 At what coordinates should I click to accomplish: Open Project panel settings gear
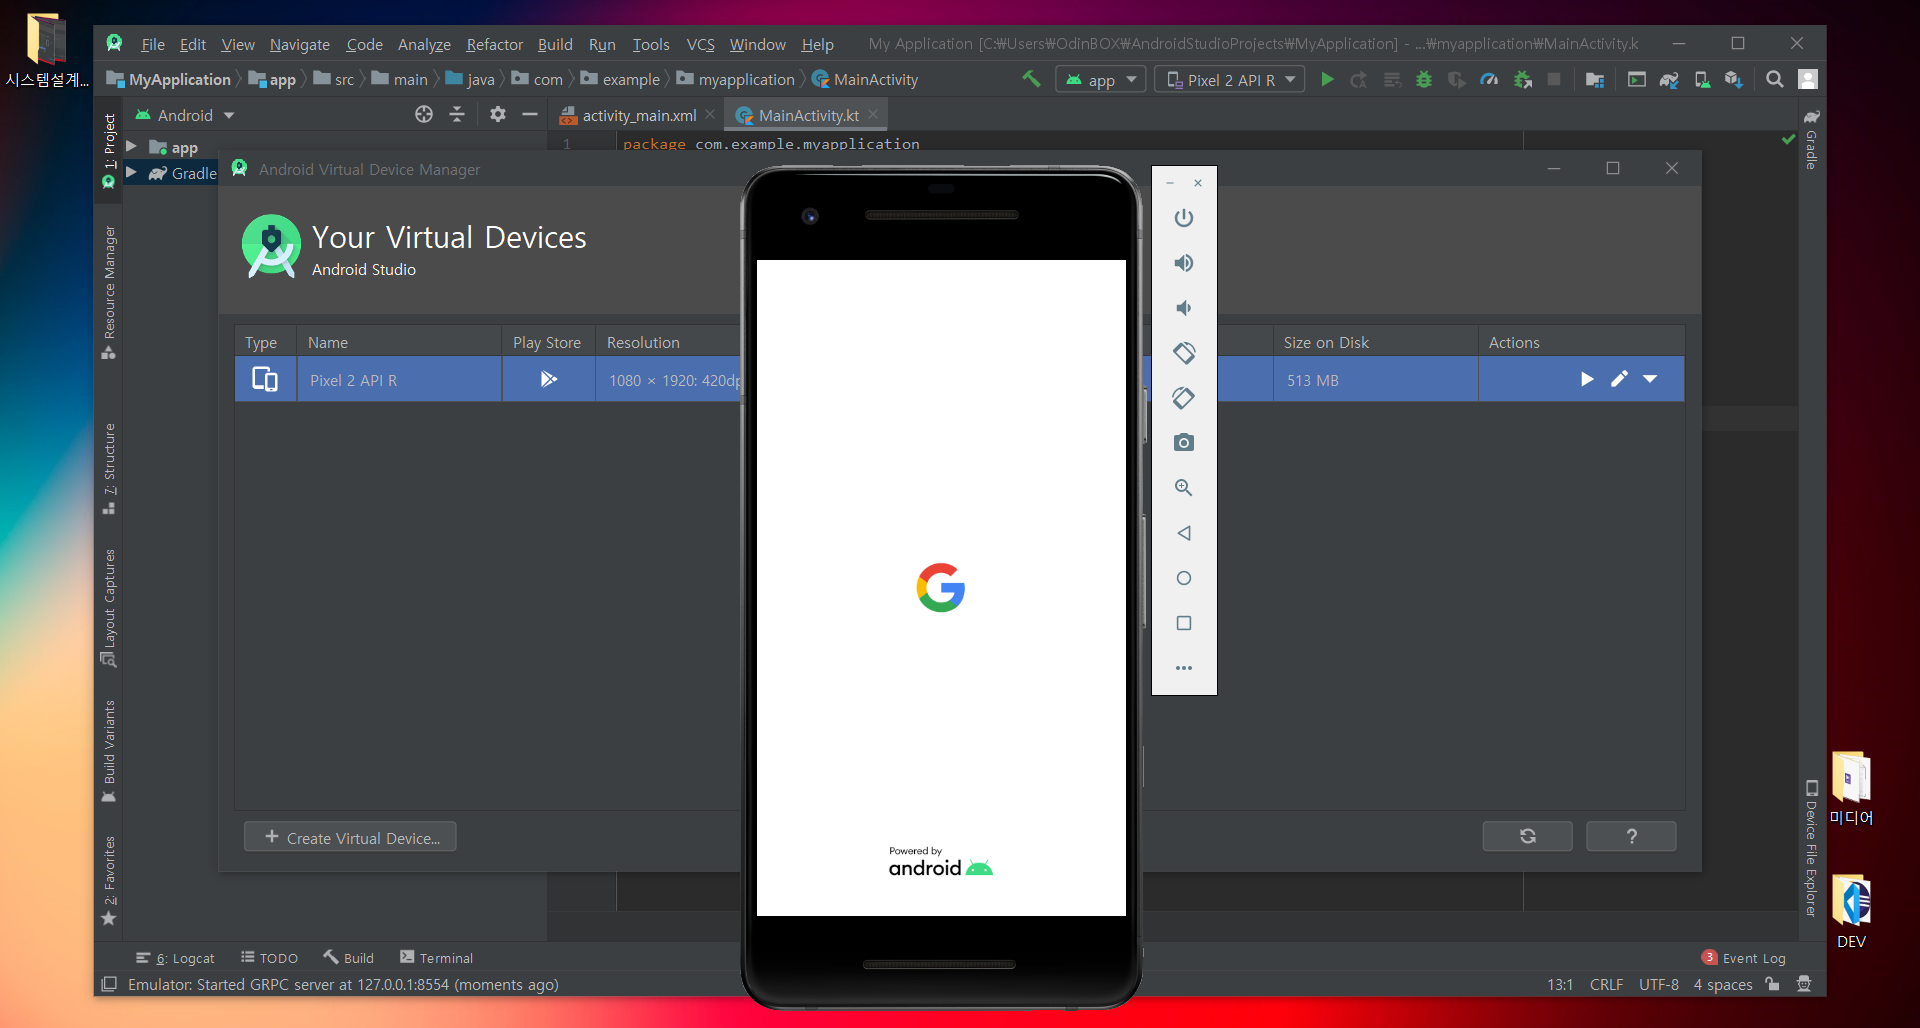tap(498, 115)
